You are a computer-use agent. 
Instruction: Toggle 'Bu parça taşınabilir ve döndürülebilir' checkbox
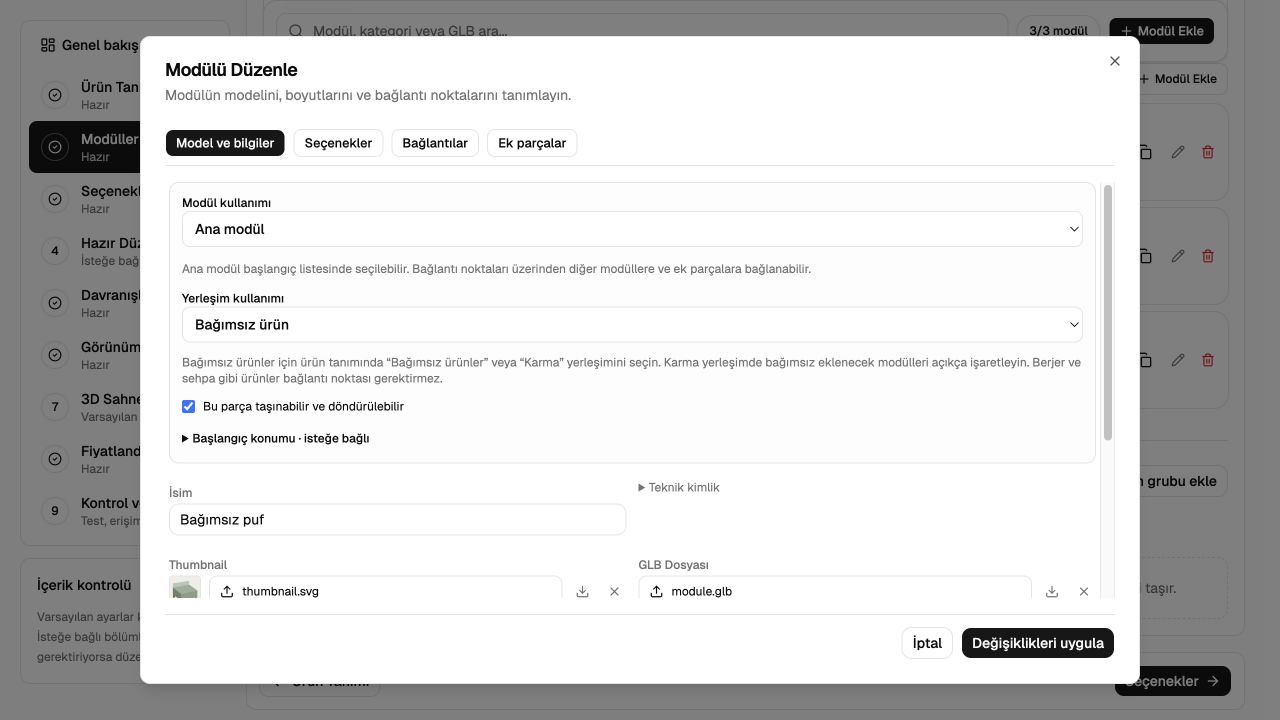(x=188, y=407)
